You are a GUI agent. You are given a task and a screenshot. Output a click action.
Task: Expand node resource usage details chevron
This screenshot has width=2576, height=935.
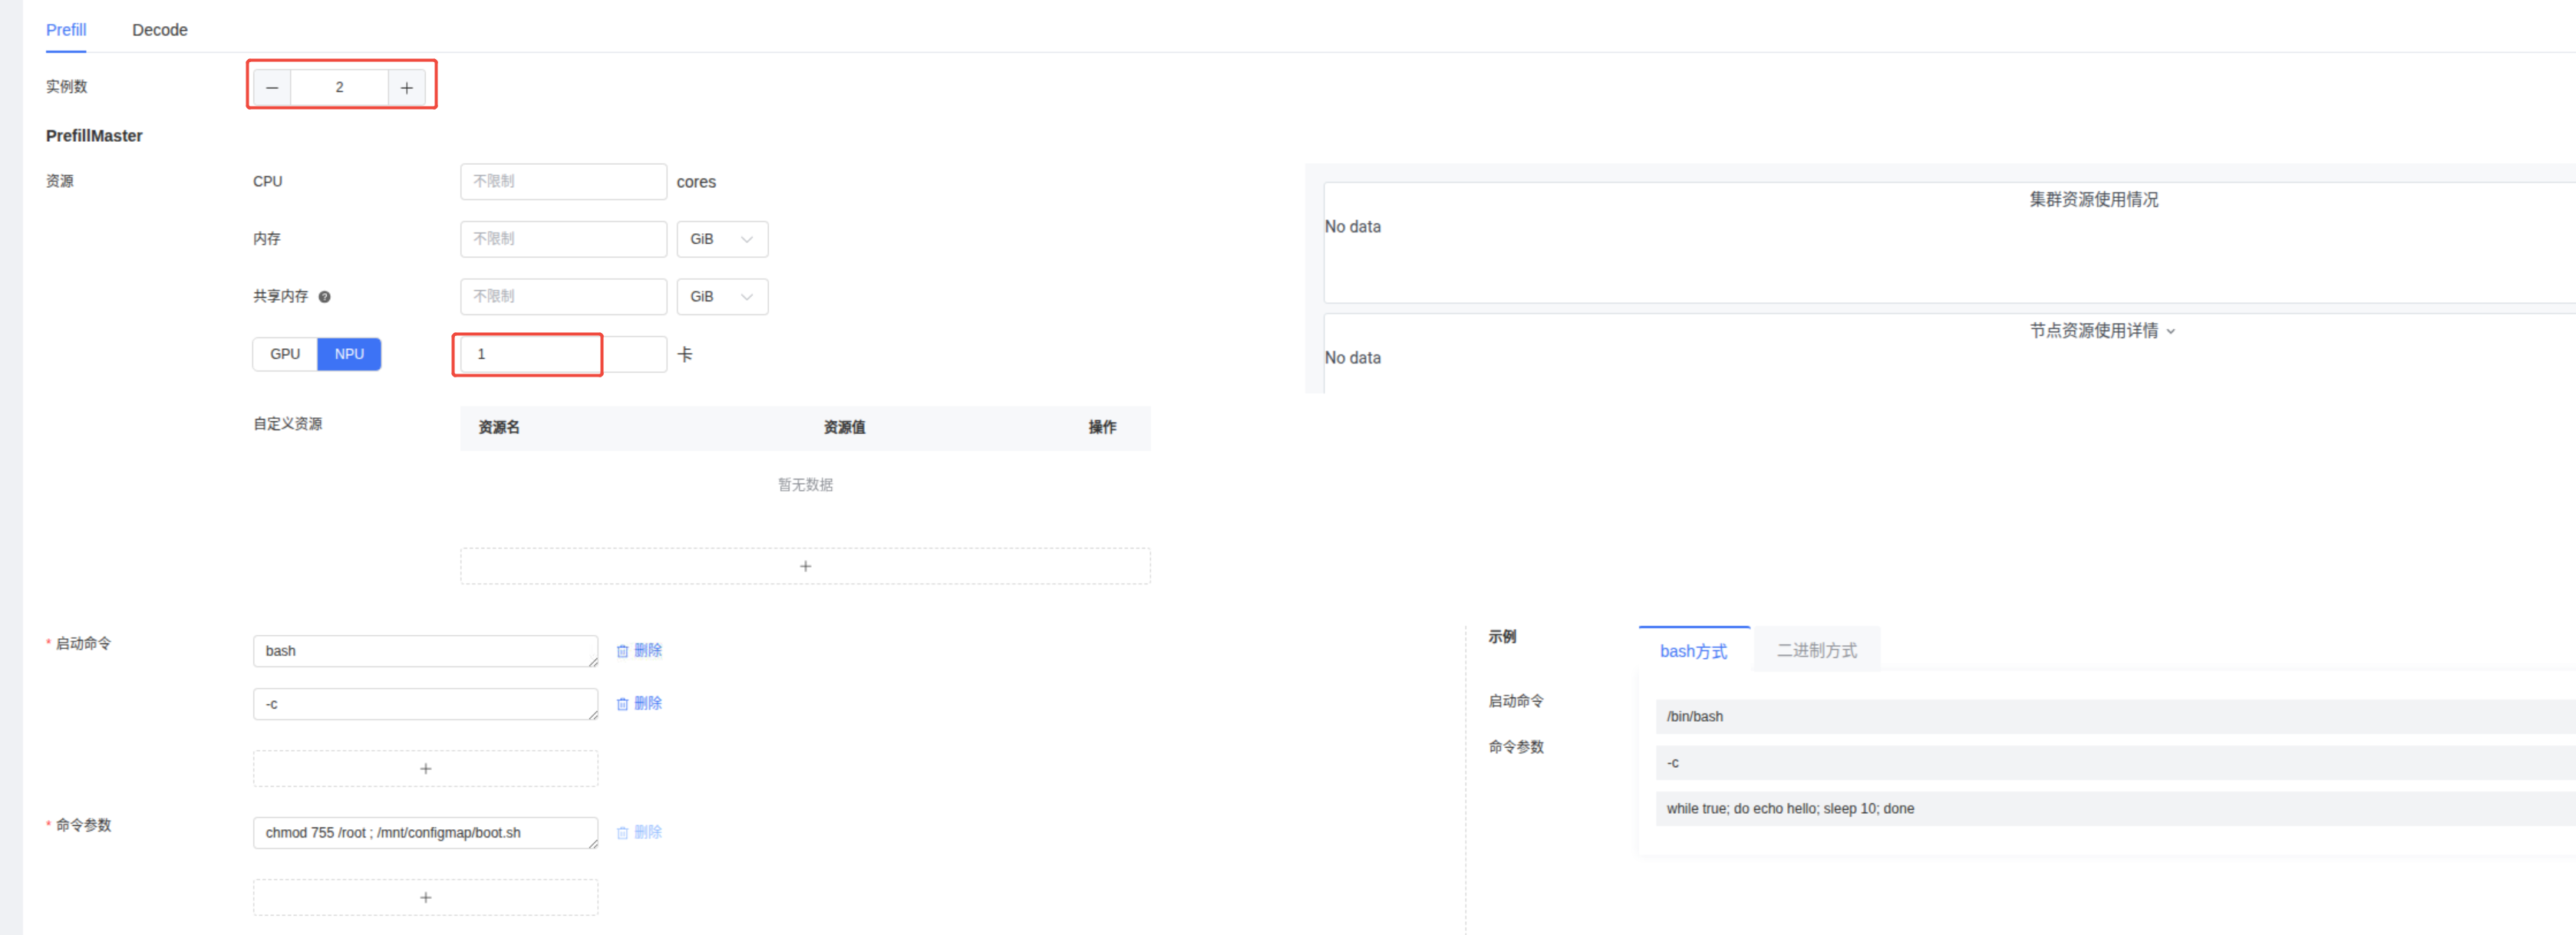pyautogui.click(x=2171, y=331)
